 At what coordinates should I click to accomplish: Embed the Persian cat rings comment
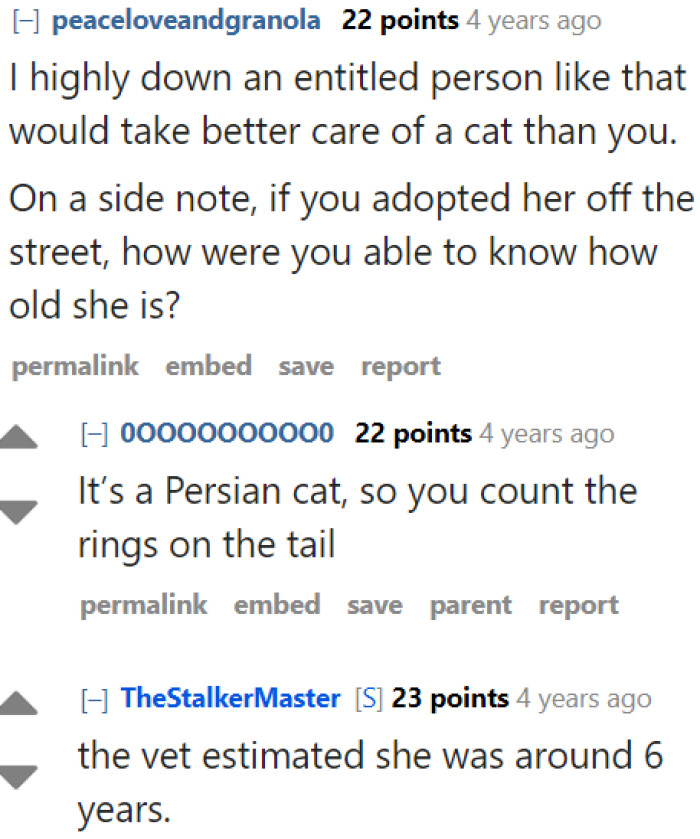click(277, 605)
